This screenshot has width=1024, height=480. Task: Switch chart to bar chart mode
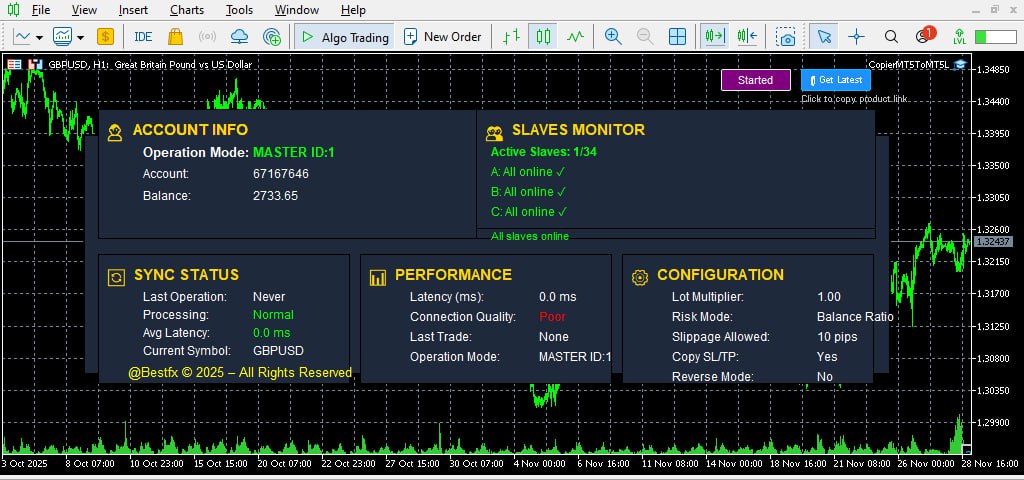[511, 37]
